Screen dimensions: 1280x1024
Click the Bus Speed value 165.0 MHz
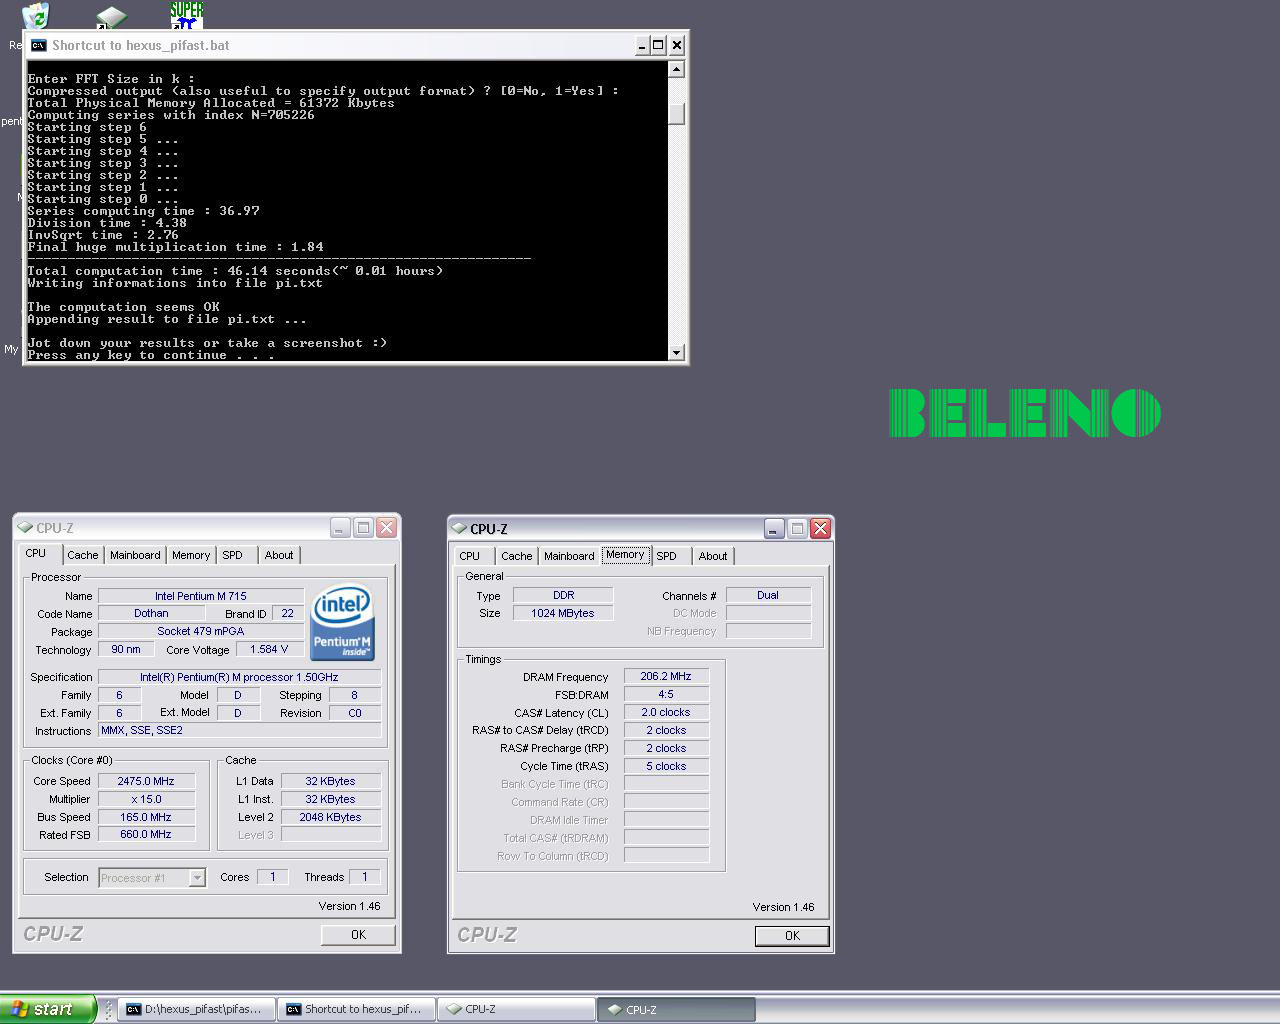click(x=146, y=817)
